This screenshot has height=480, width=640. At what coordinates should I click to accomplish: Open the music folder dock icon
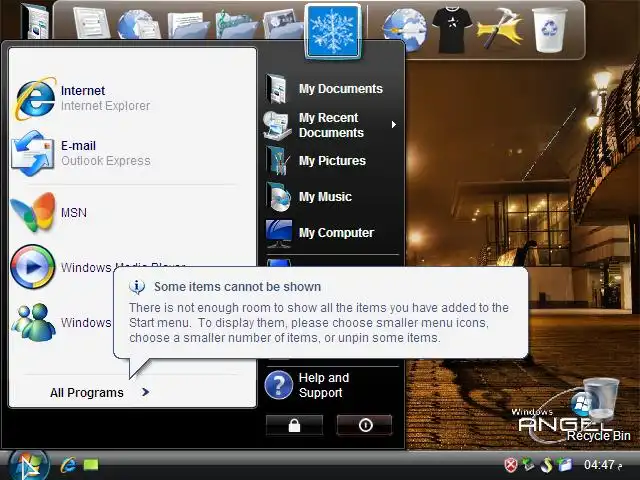click(237, 24)
